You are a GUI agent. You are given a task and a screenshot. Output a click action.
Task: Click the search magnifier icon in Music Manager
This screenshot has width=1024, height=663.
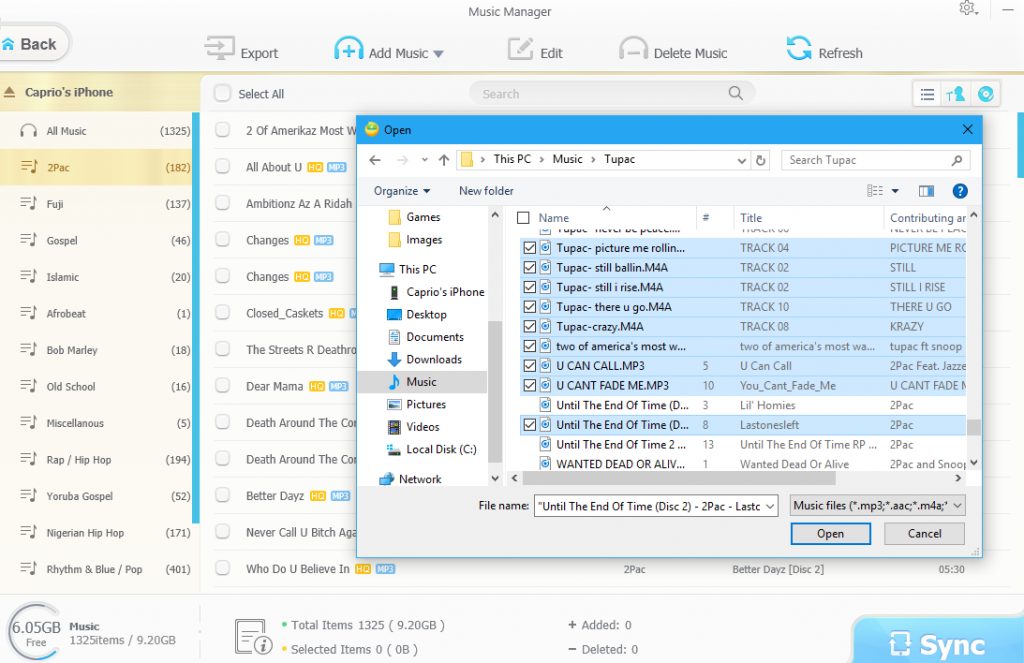[x=735, y=93]
